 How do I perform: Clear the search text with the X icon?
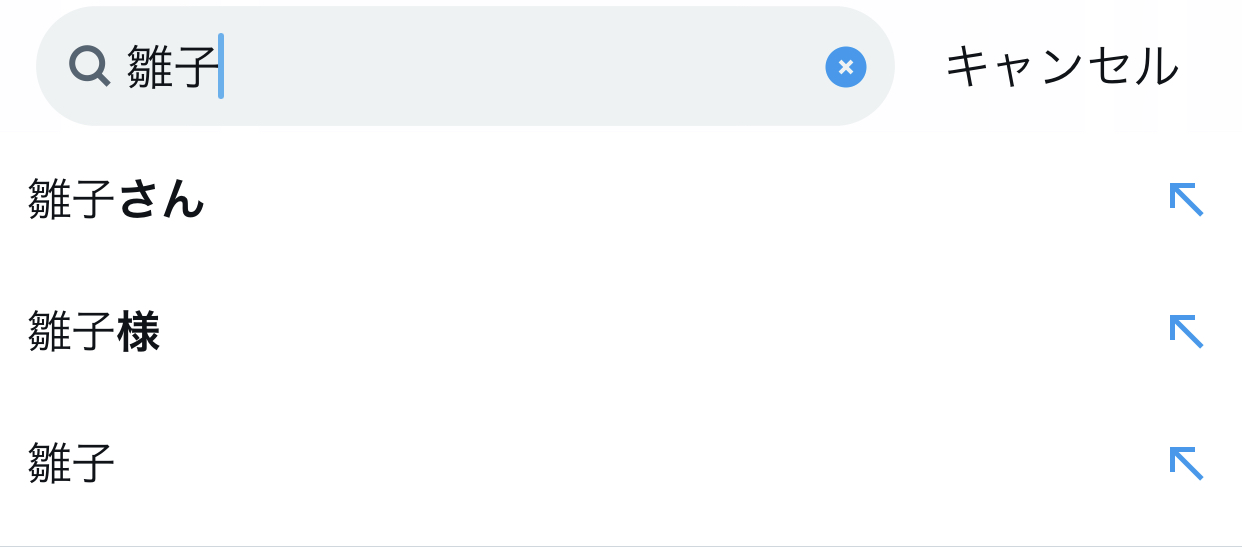(x=845, y=67)
